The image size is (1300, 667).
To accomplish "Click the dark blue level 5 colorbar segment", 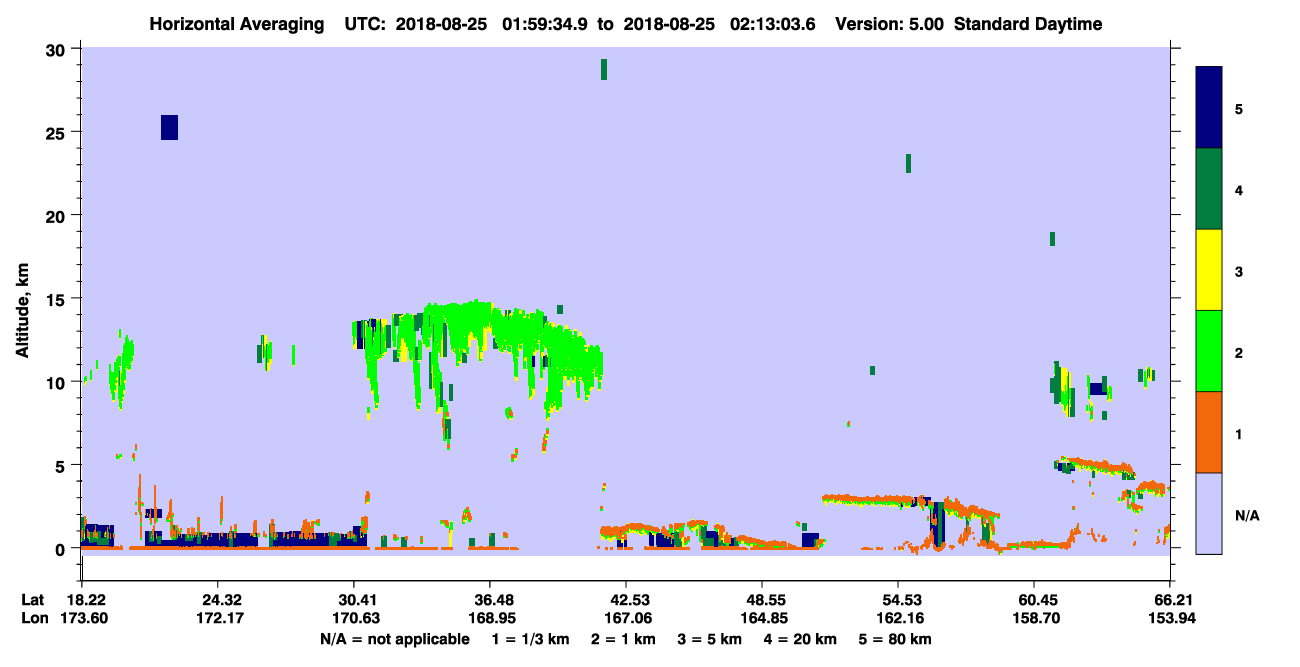I will [x=1209, y=108].
